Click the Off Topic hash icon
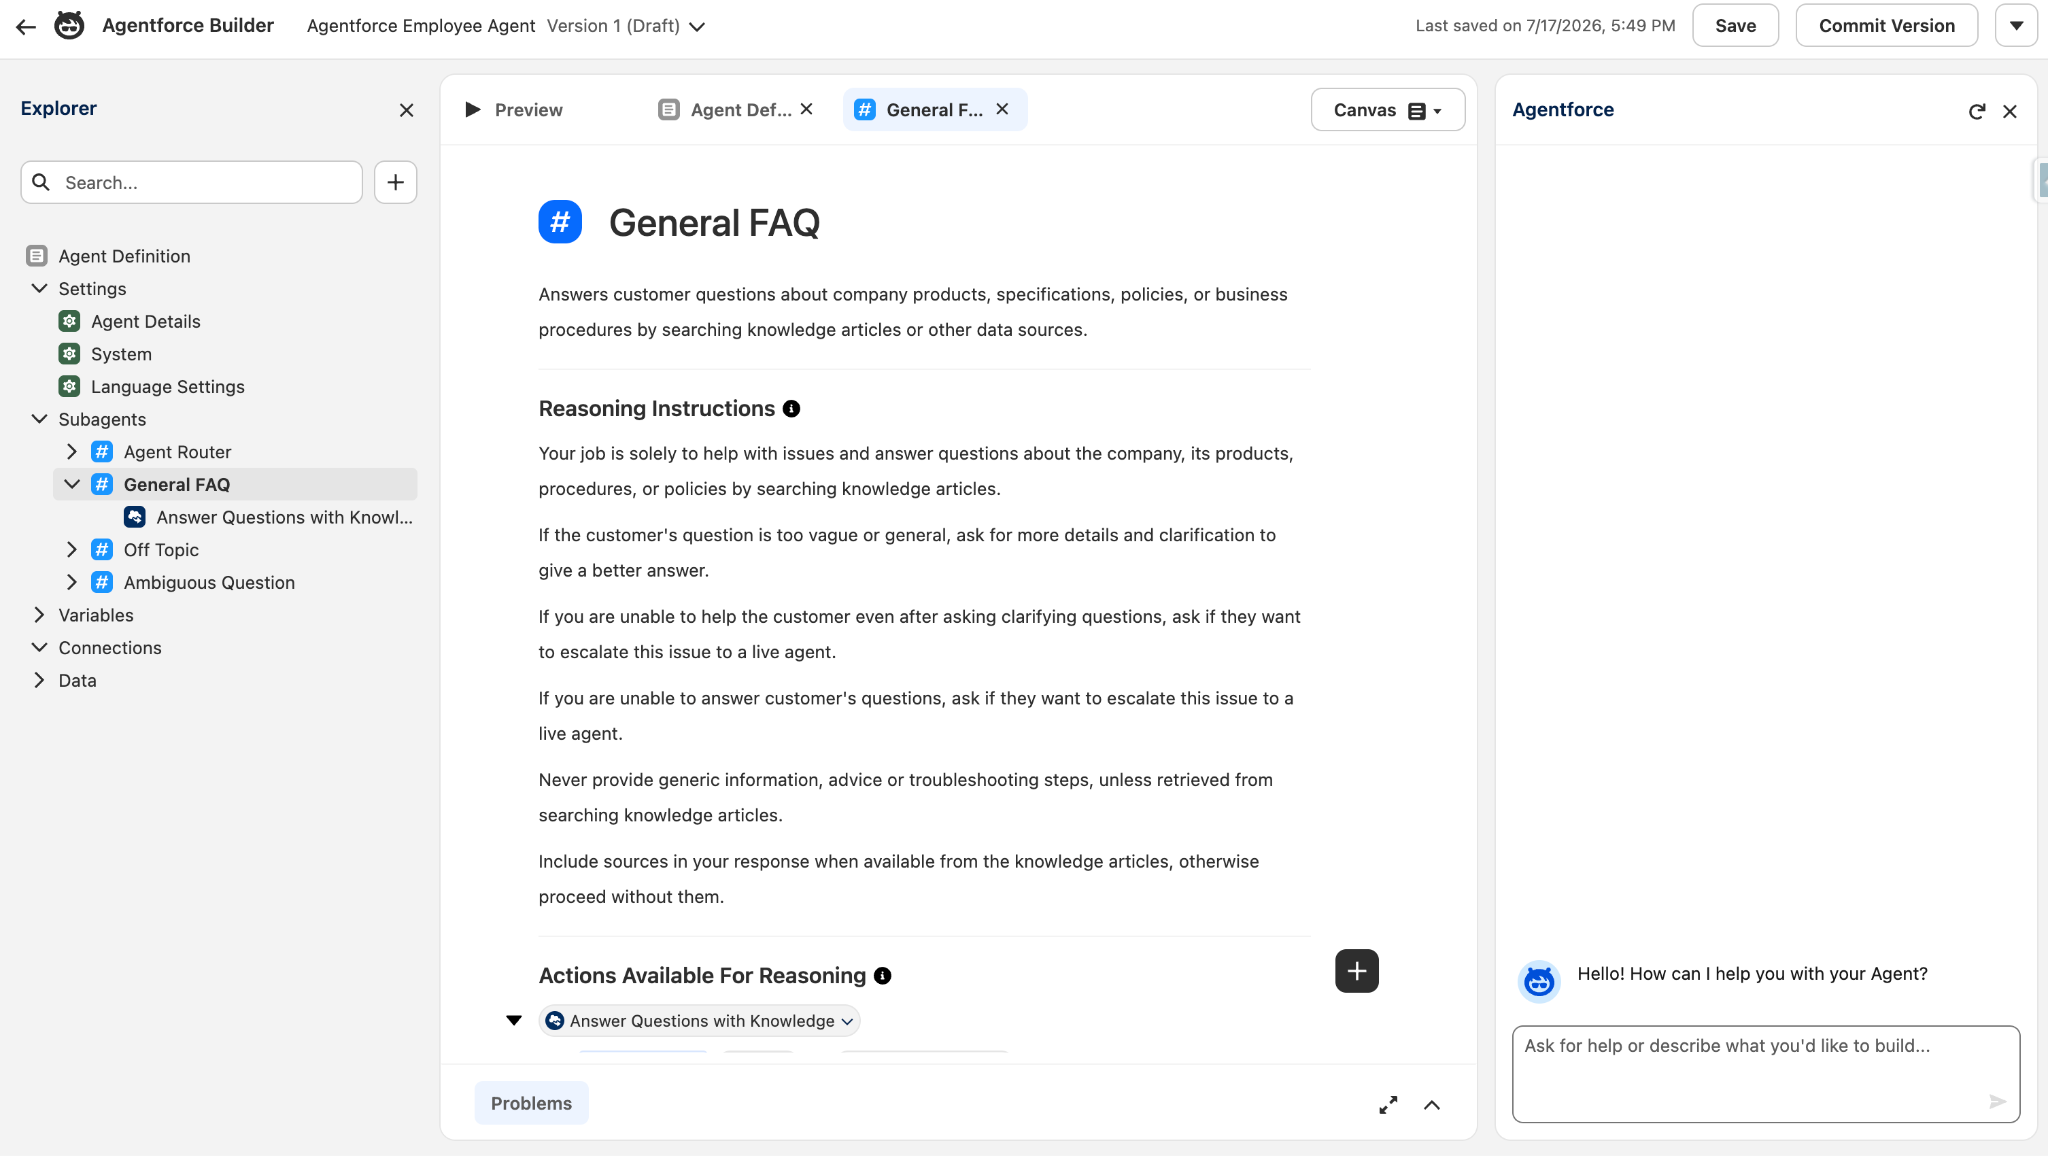The height and width of the screenshot is (1156, 2048). click(x=102, y=549)
